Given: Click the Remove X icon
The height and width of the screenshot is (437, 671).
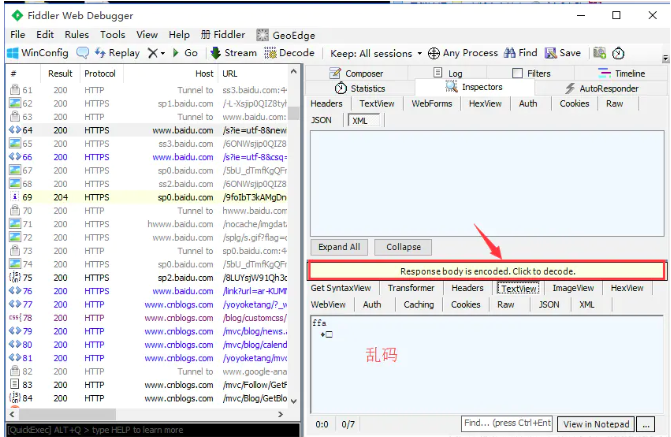Looking at the screenshot, I should tap(152, 53).
